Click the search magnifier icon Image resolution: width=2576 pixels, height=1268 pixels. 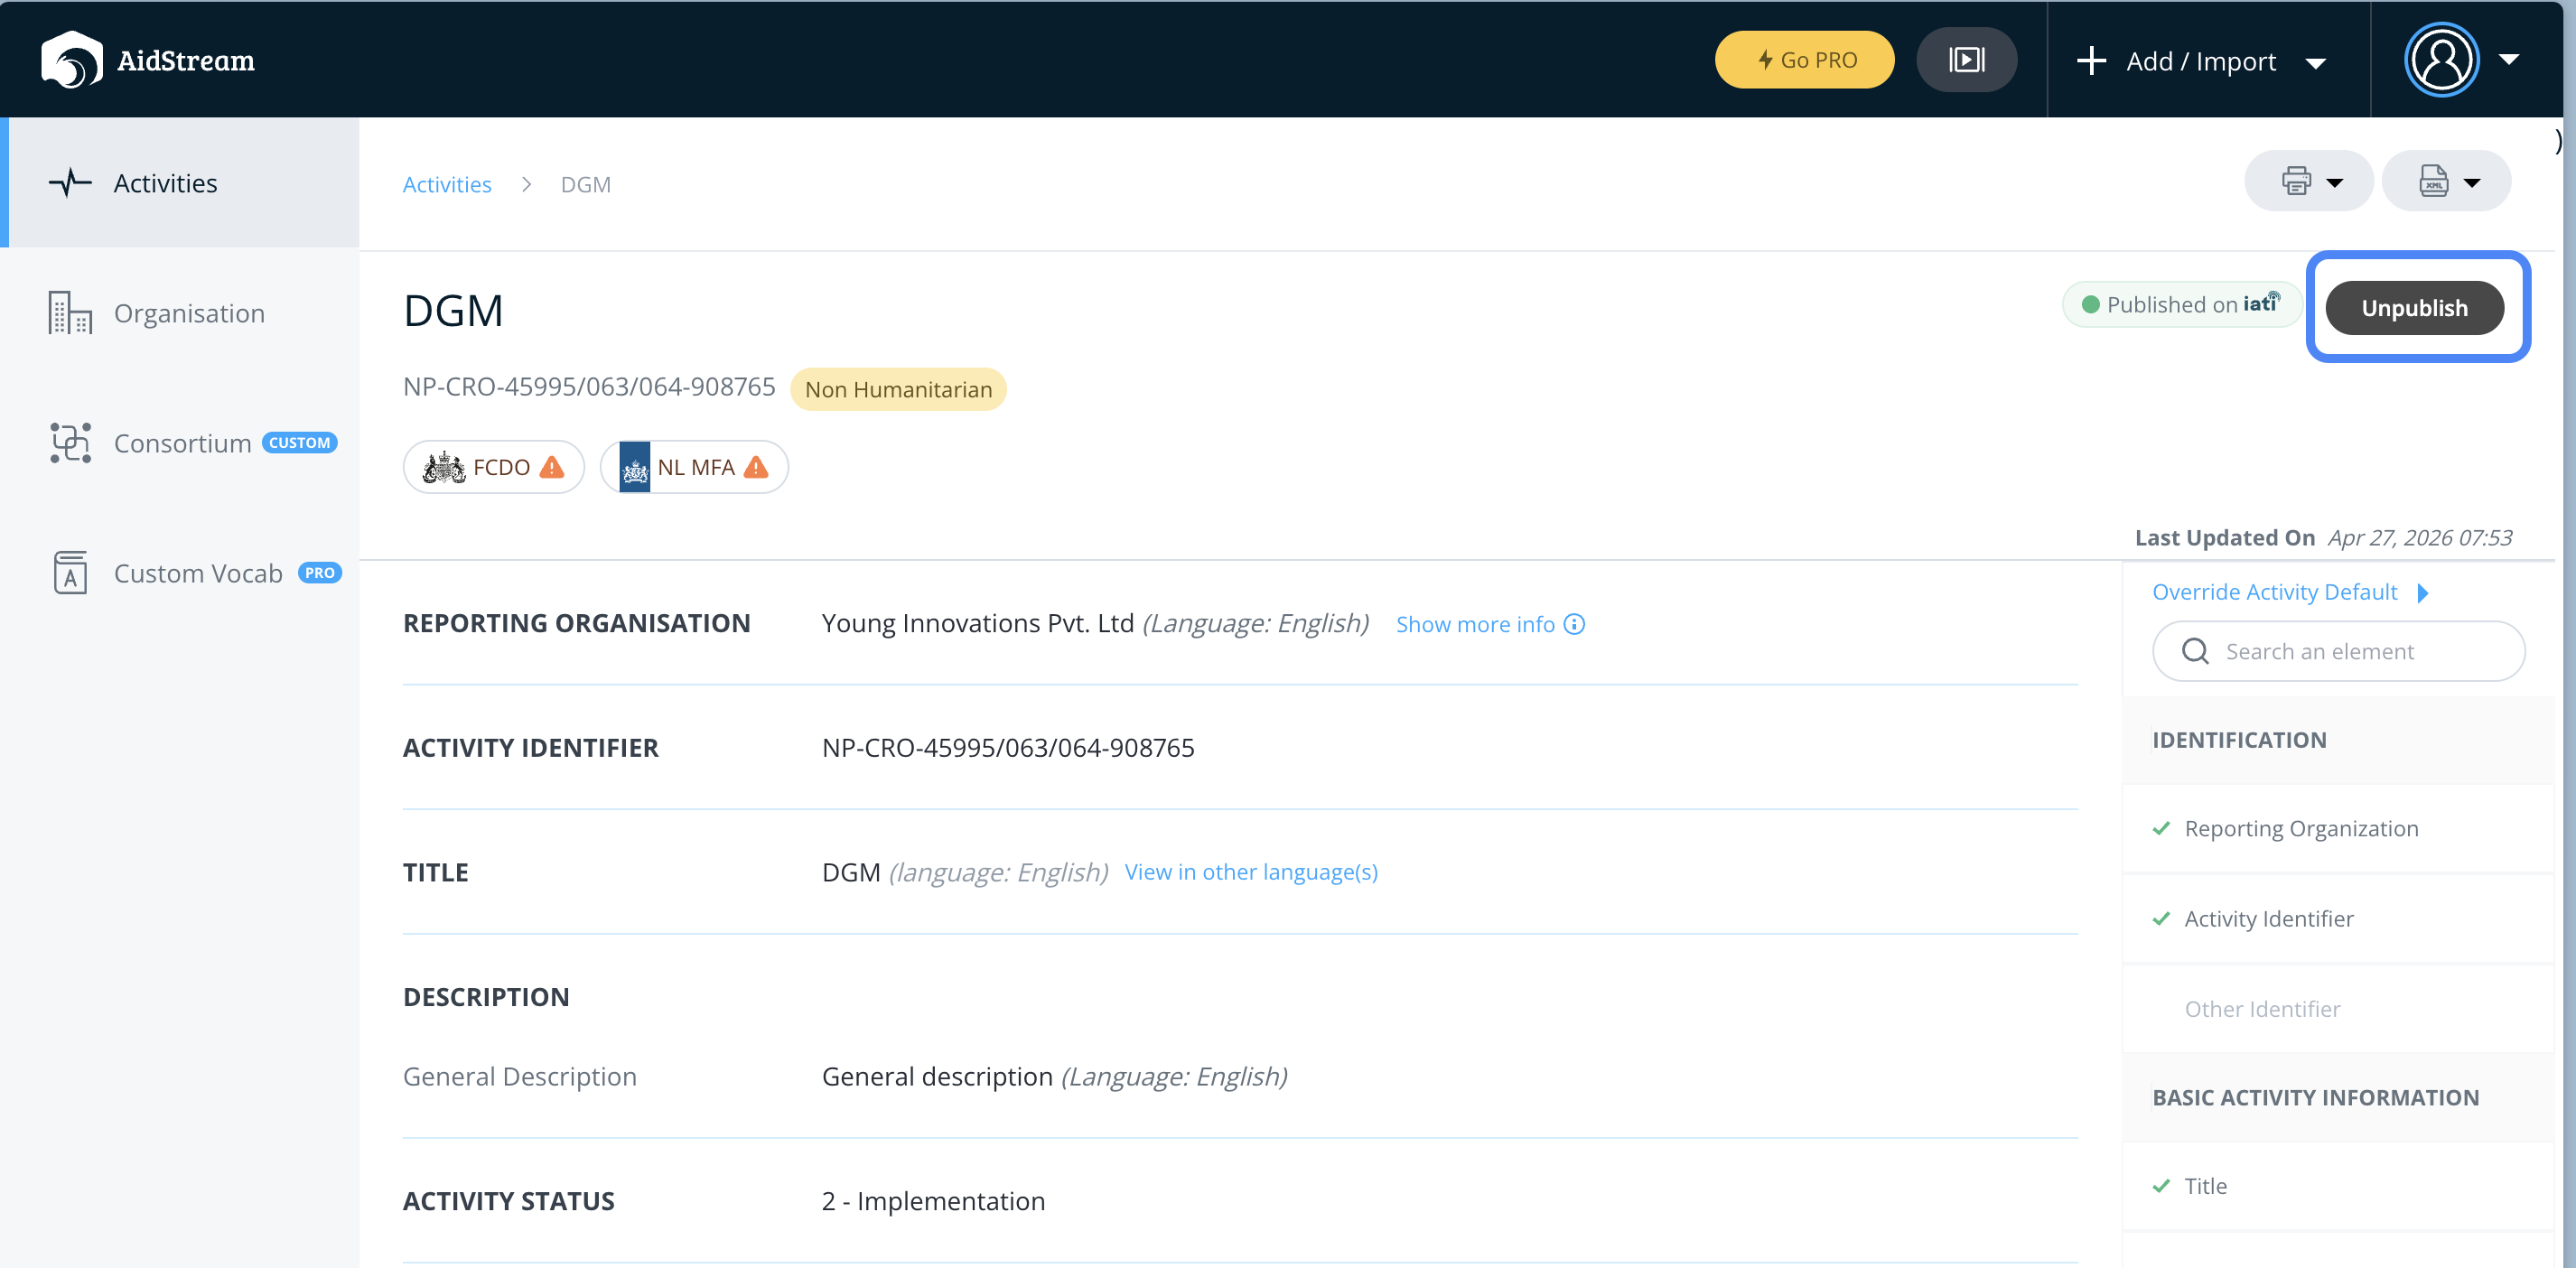tap(2195, 651)
